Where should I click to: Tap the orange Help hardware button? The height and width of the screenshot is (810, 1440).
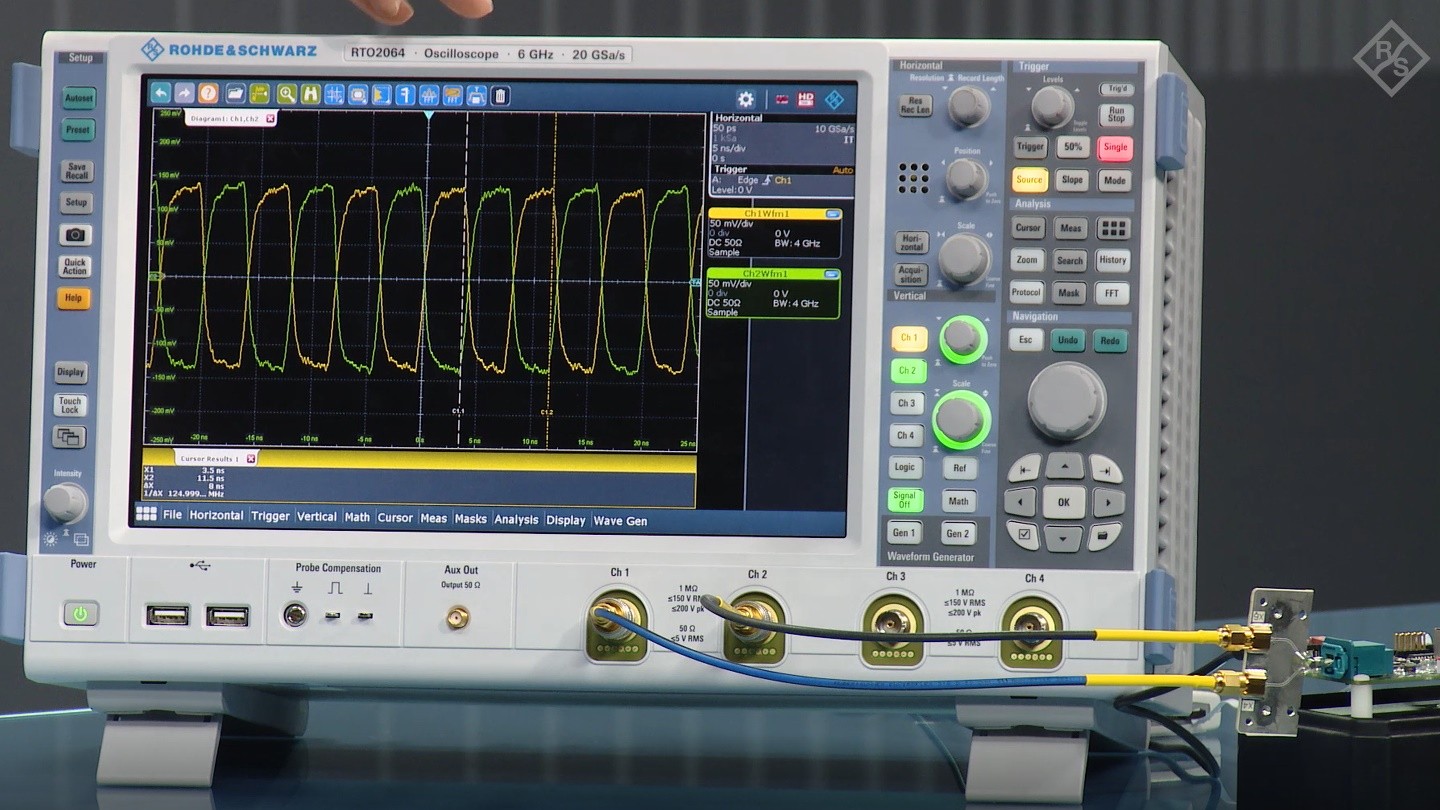tap(73, 298)
